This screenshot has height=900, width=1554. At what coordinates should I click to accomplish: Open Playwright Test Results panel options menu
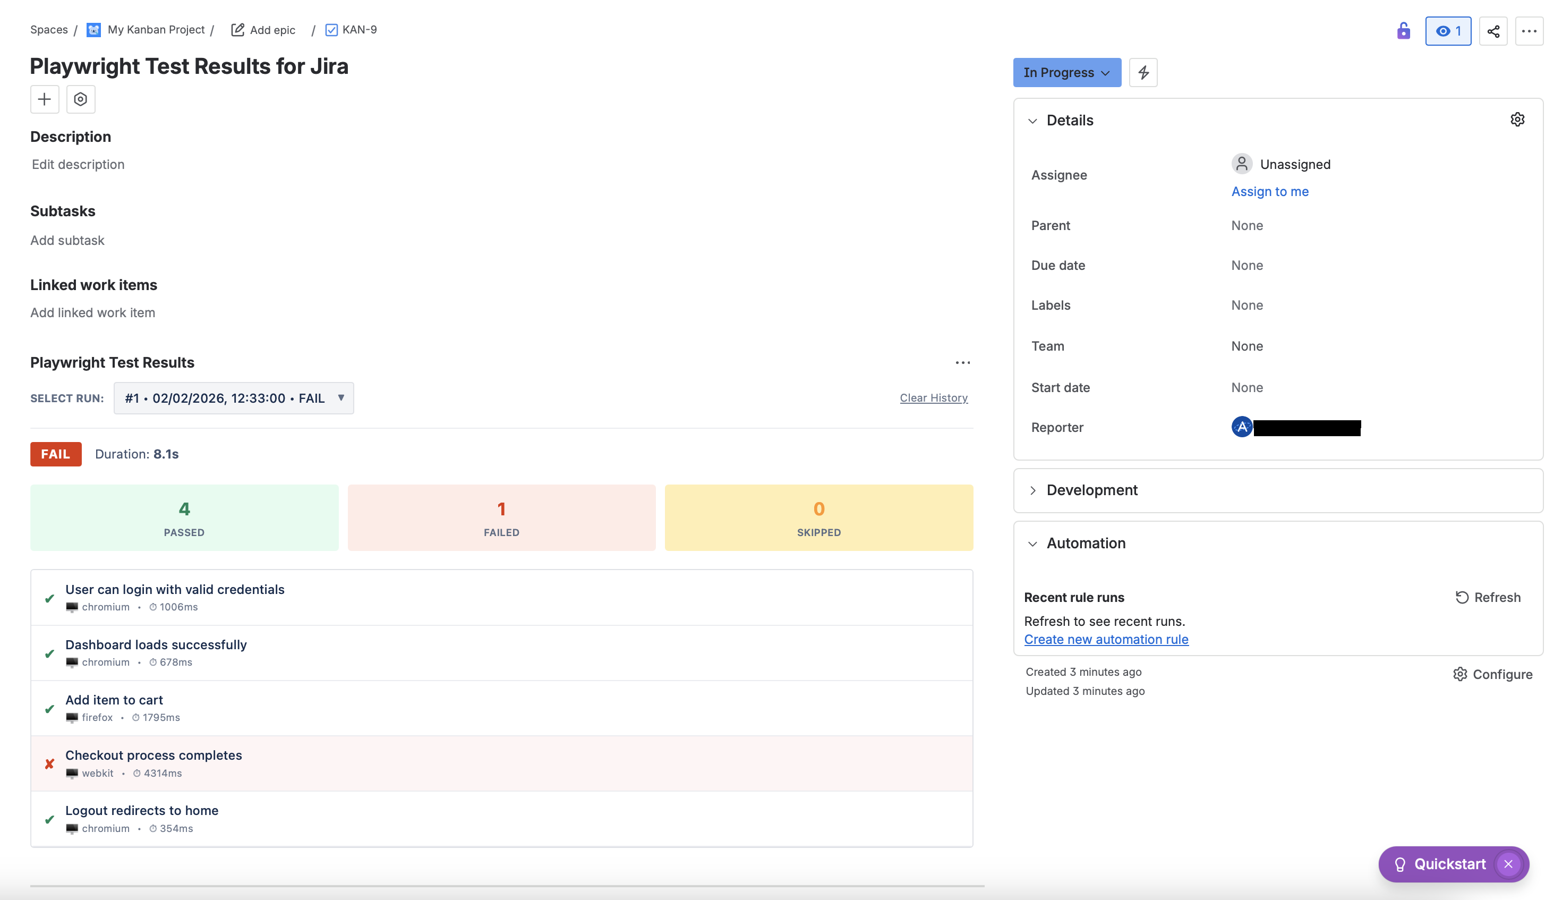pos(962,363)
